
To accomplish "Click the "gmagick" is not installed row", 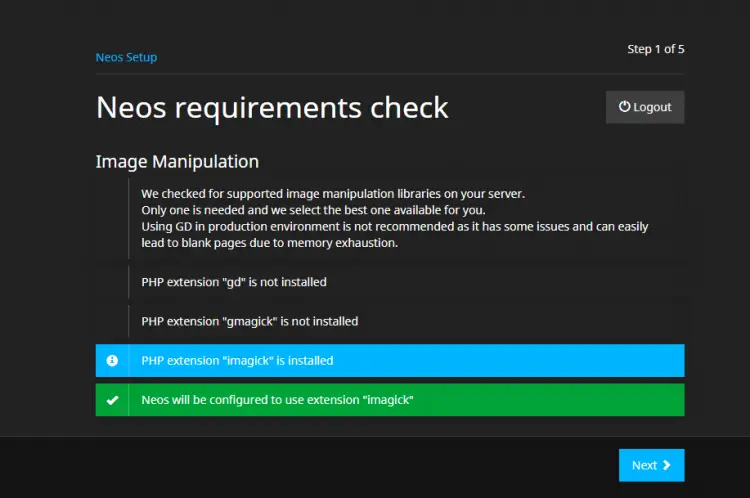I will (x=390, y=321).
